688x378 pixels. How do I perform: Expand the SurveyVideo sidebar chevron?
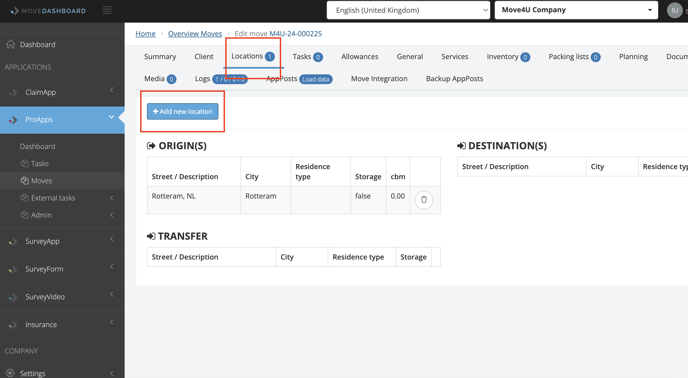tap(111, 294)
